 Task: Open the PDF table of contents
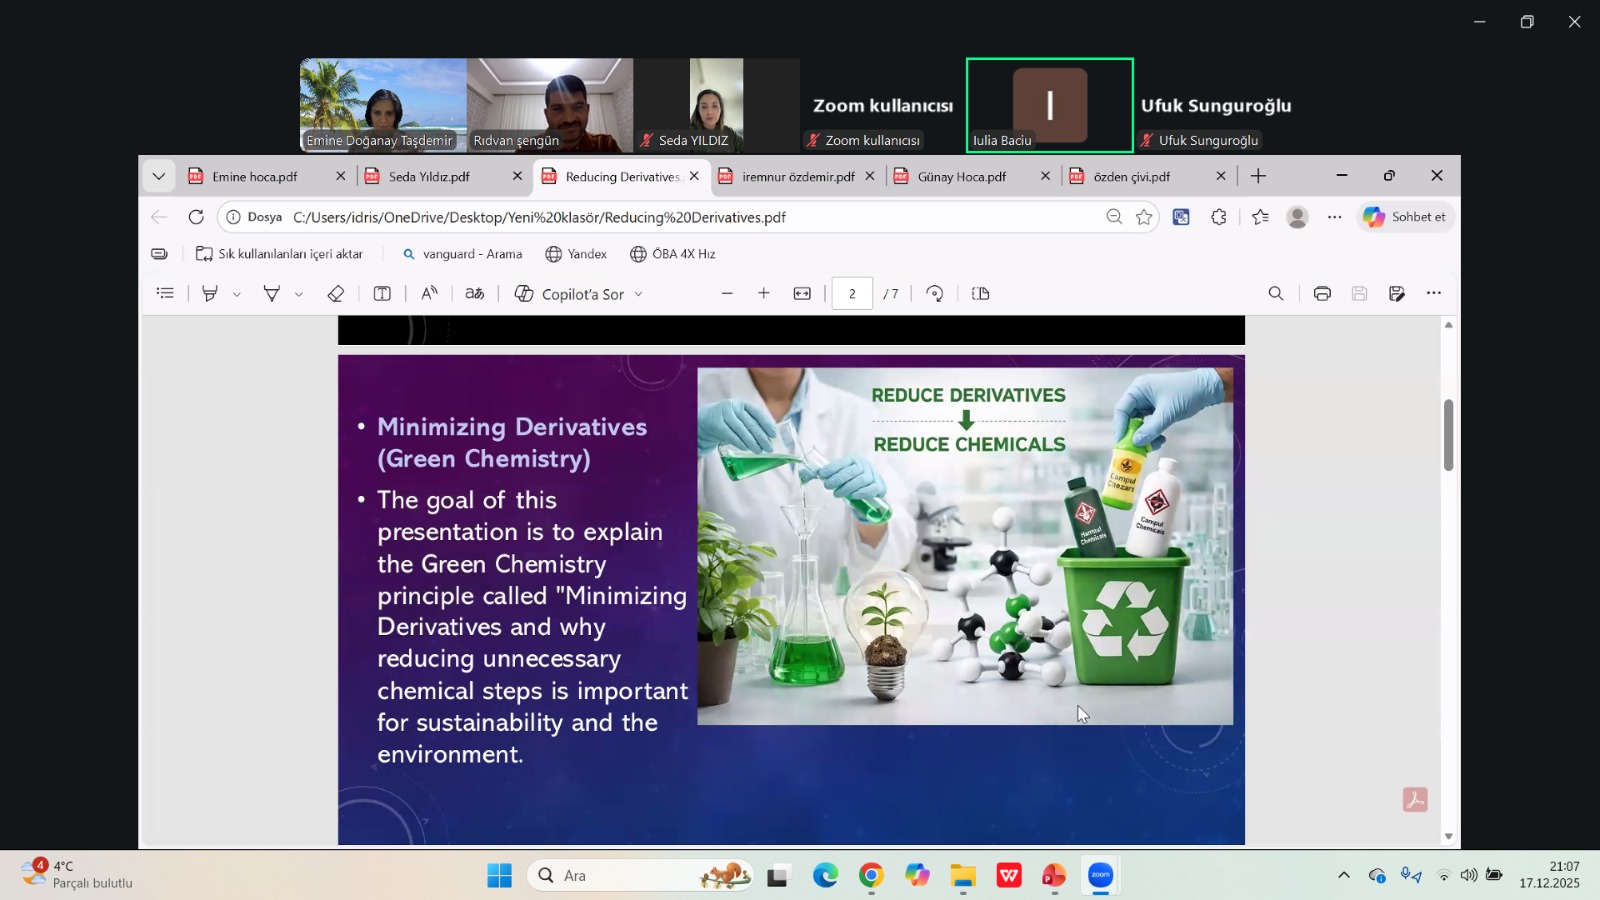166,293
